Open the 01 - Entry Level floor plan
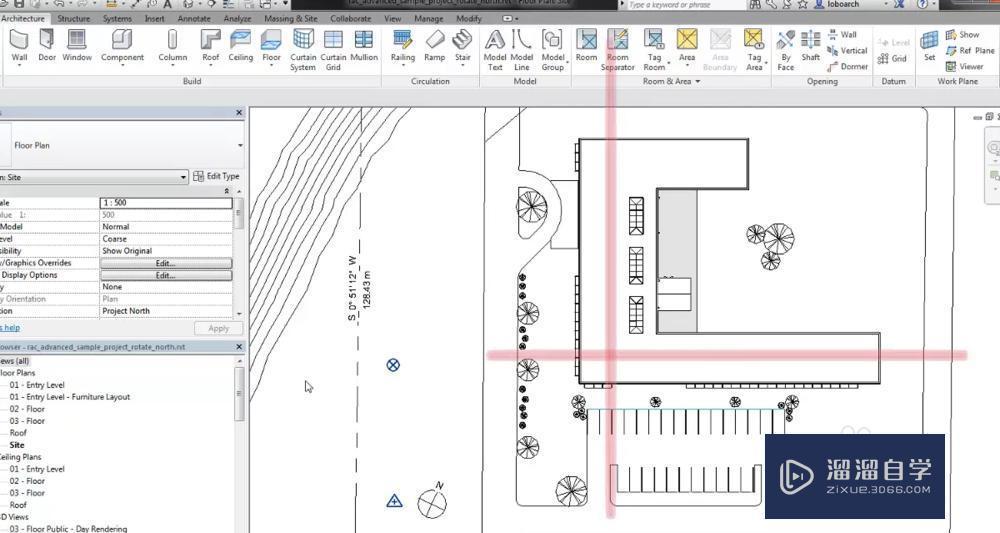This screenshot has height=533, width=1000. coord(37,385)
